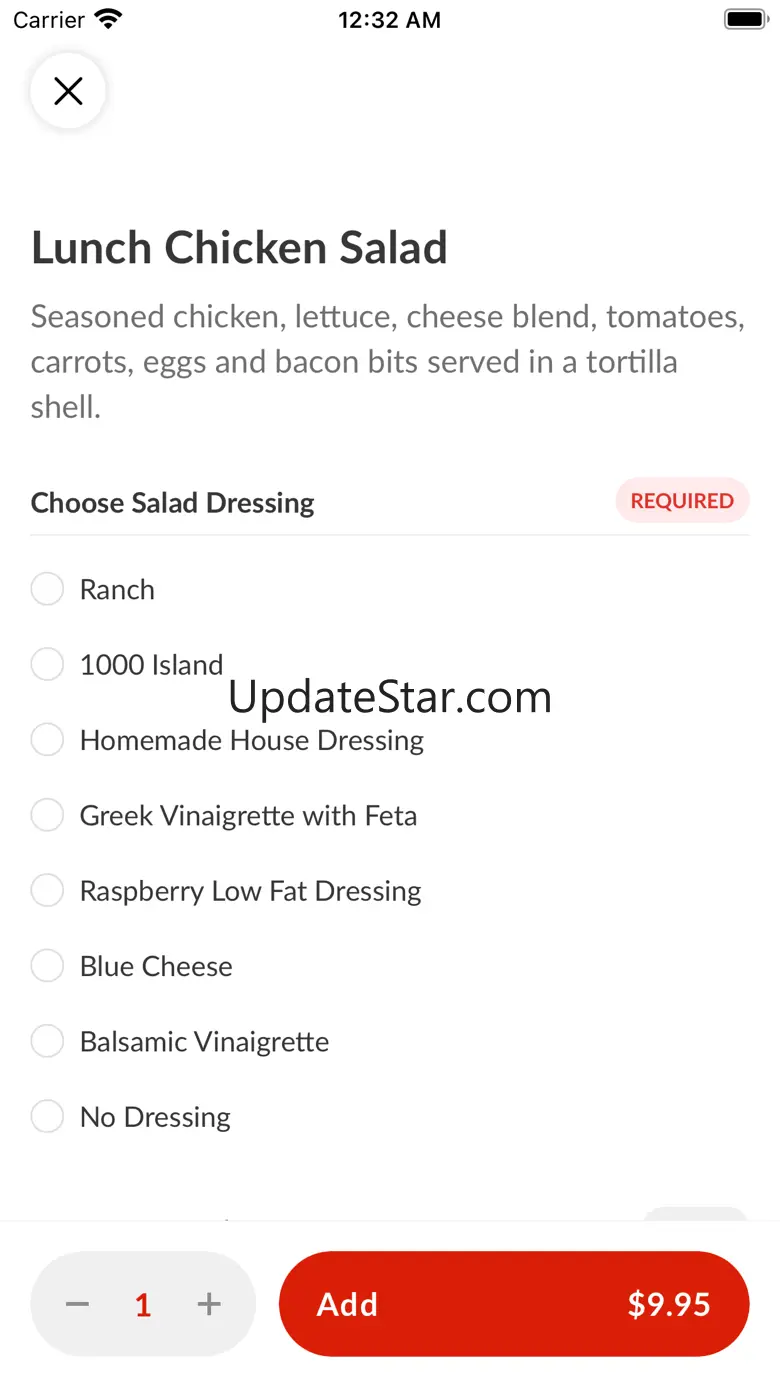The width and height of the screenshot is (780, 1387).
Task: Tap the Choose Salad Dressing header
Action: pyautogui.click(x=172, y=502)
